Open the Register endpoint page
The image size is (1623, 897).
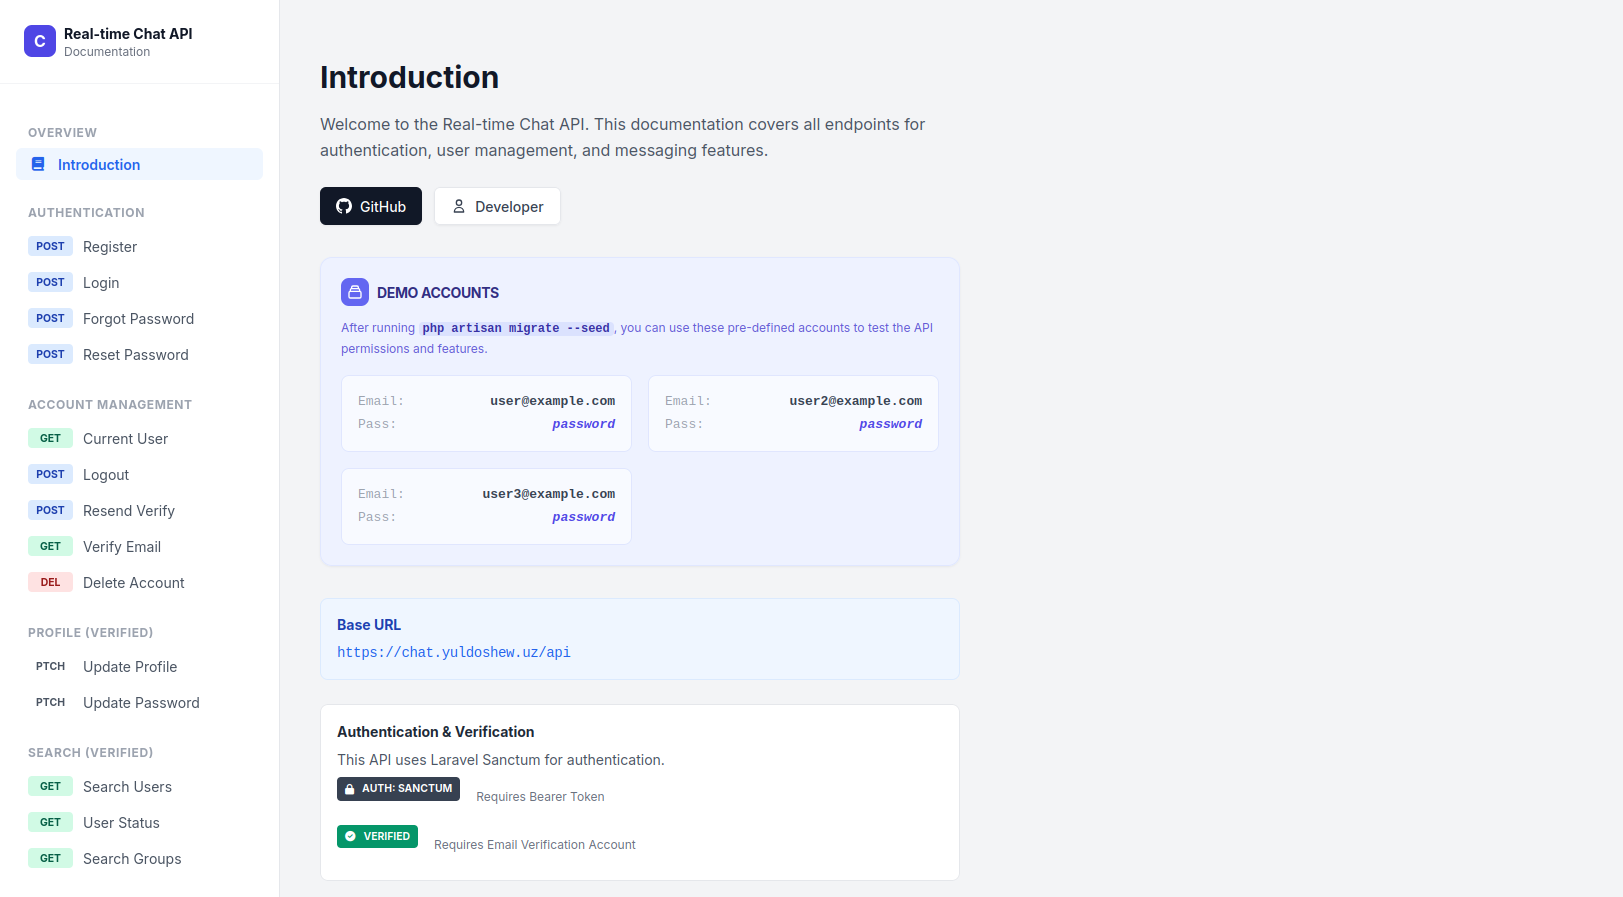tap(110, 247)
